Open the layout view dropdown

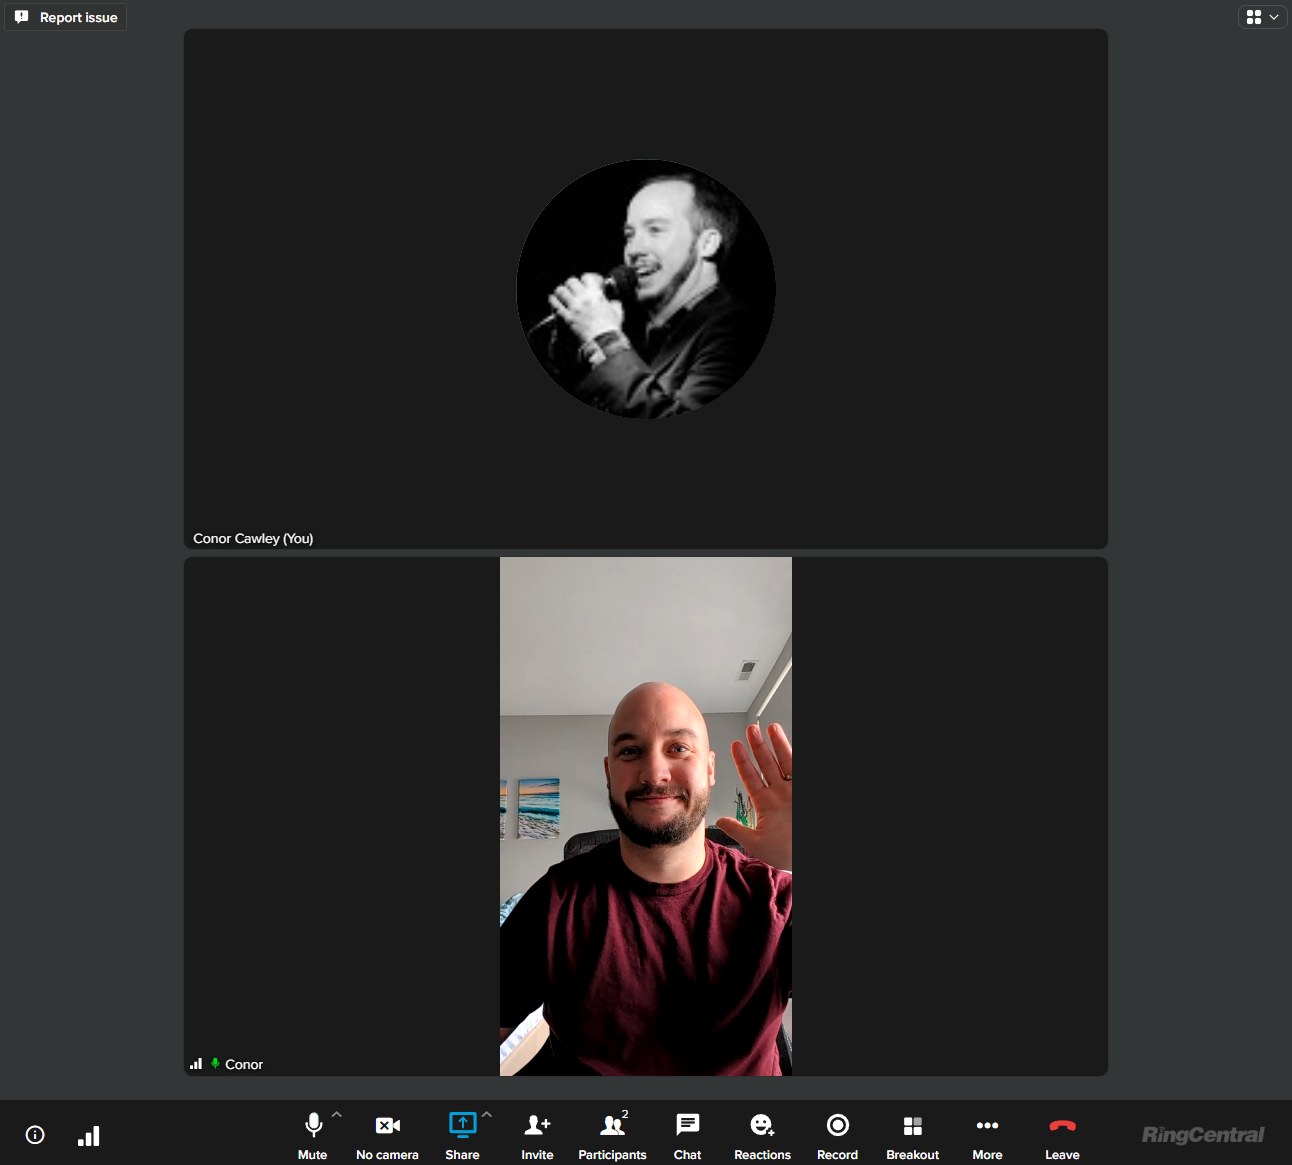(1262, 17)
